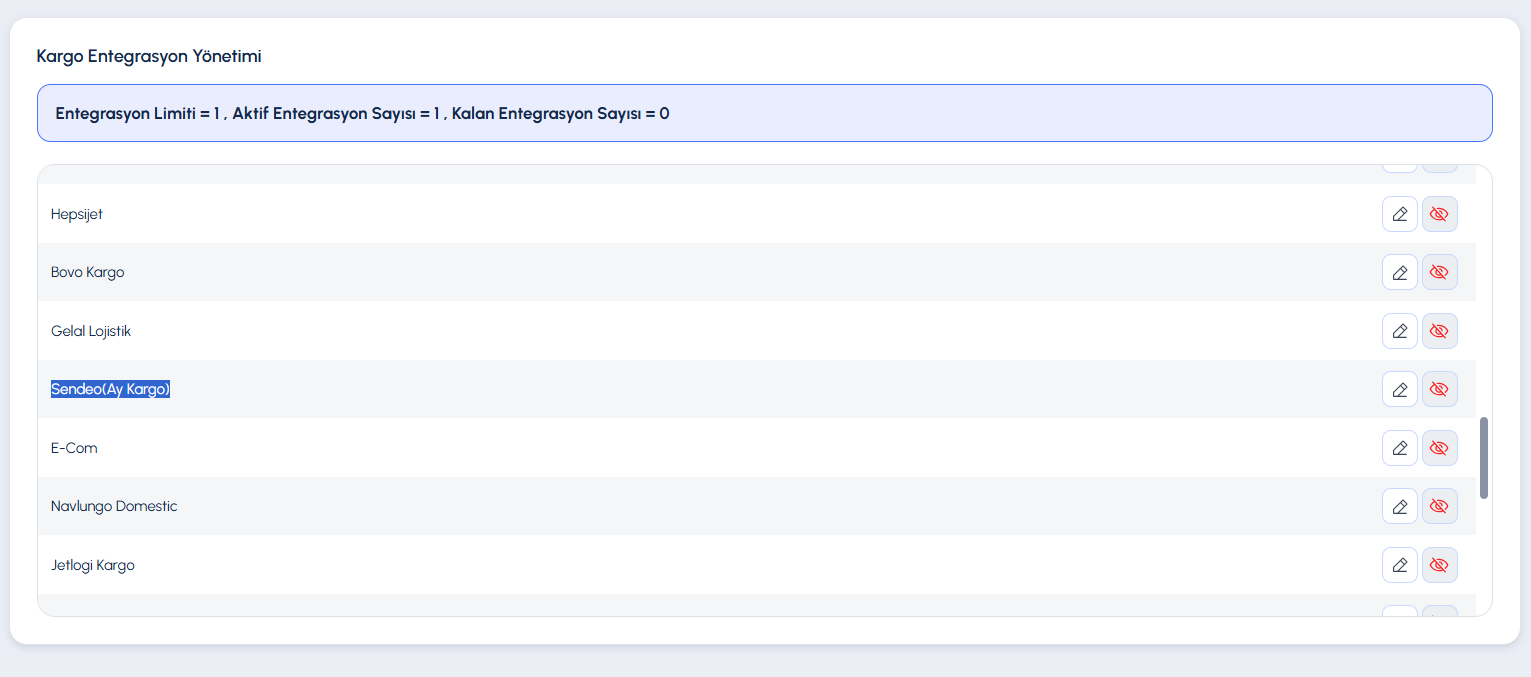Edit the Gelal Lojistik integration

click(x=1400, y=331)
